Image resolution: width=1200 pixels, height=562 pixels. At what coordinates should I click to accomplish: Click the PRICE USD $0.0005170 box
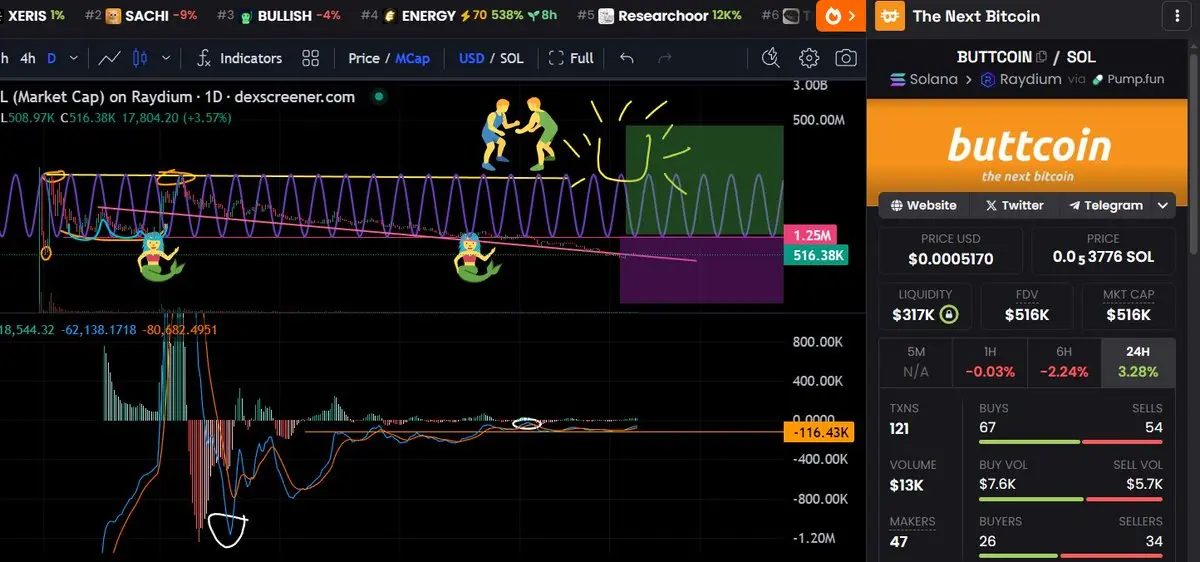pos(950,251)
